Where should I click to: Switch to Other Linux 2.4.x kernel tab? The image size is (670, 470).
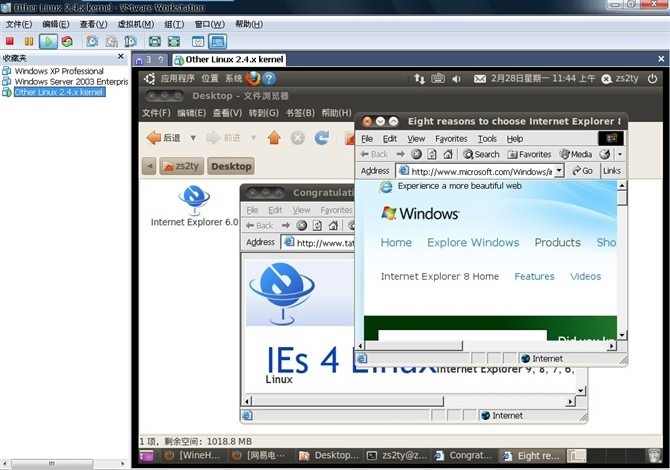click(x=229, y=60)
